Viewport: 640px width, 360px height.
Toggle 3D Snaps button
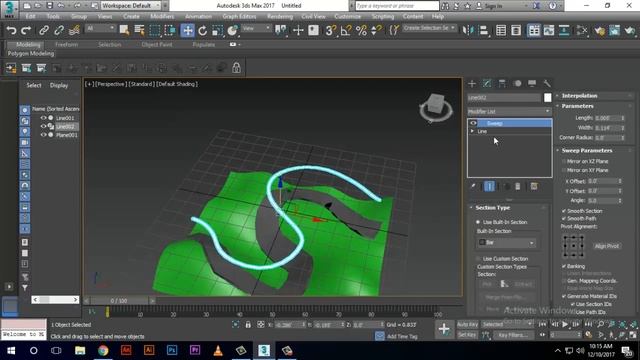point(331,30)
